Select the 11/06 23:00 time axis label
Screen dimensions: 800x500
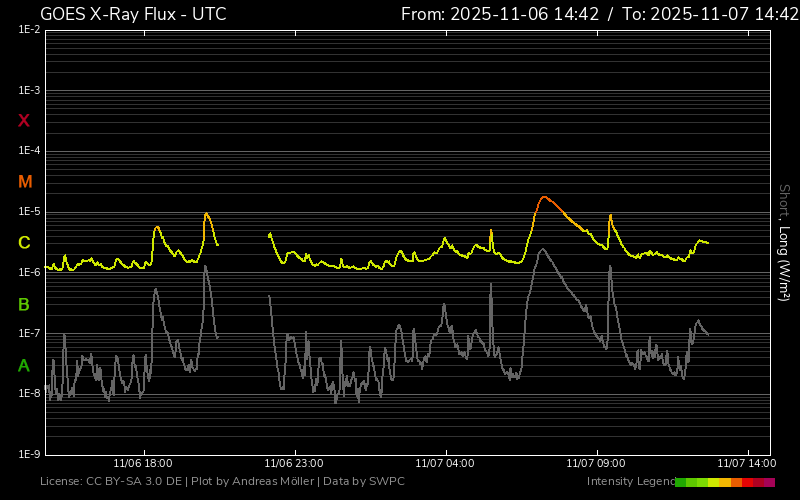point(293,463)
